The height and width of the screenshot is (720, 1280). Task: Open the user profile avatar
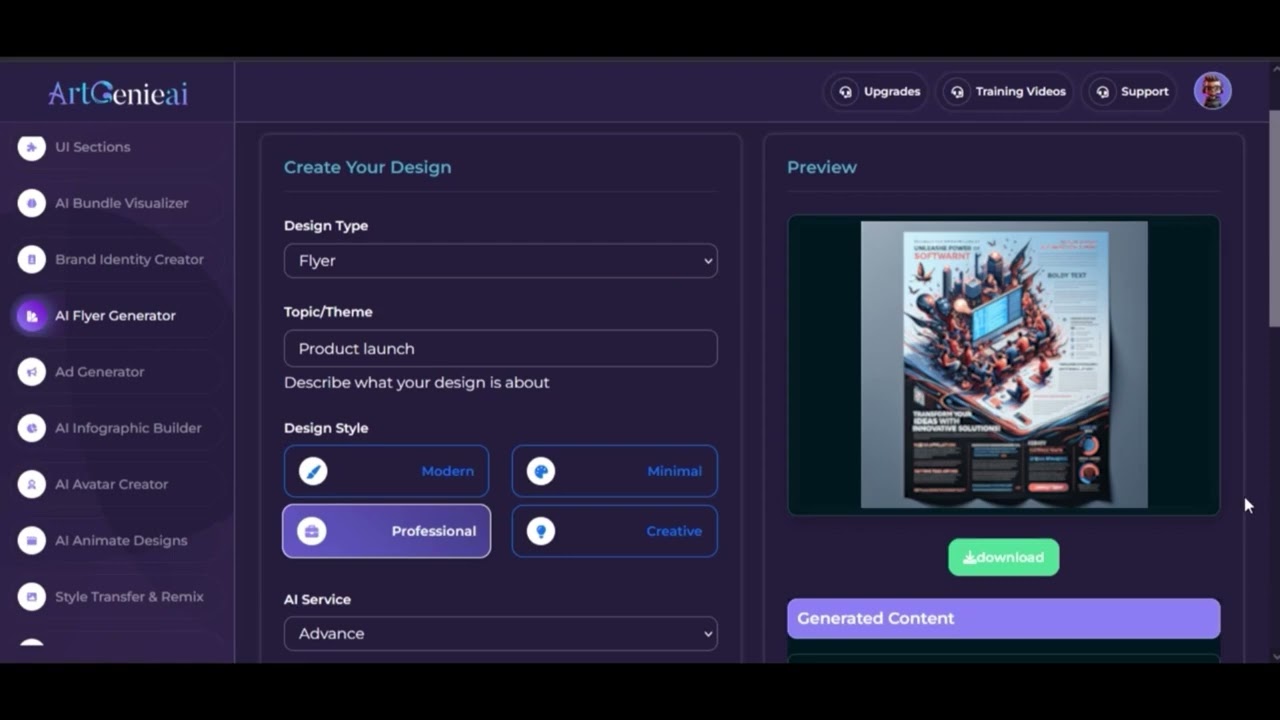coord(1213,91)
